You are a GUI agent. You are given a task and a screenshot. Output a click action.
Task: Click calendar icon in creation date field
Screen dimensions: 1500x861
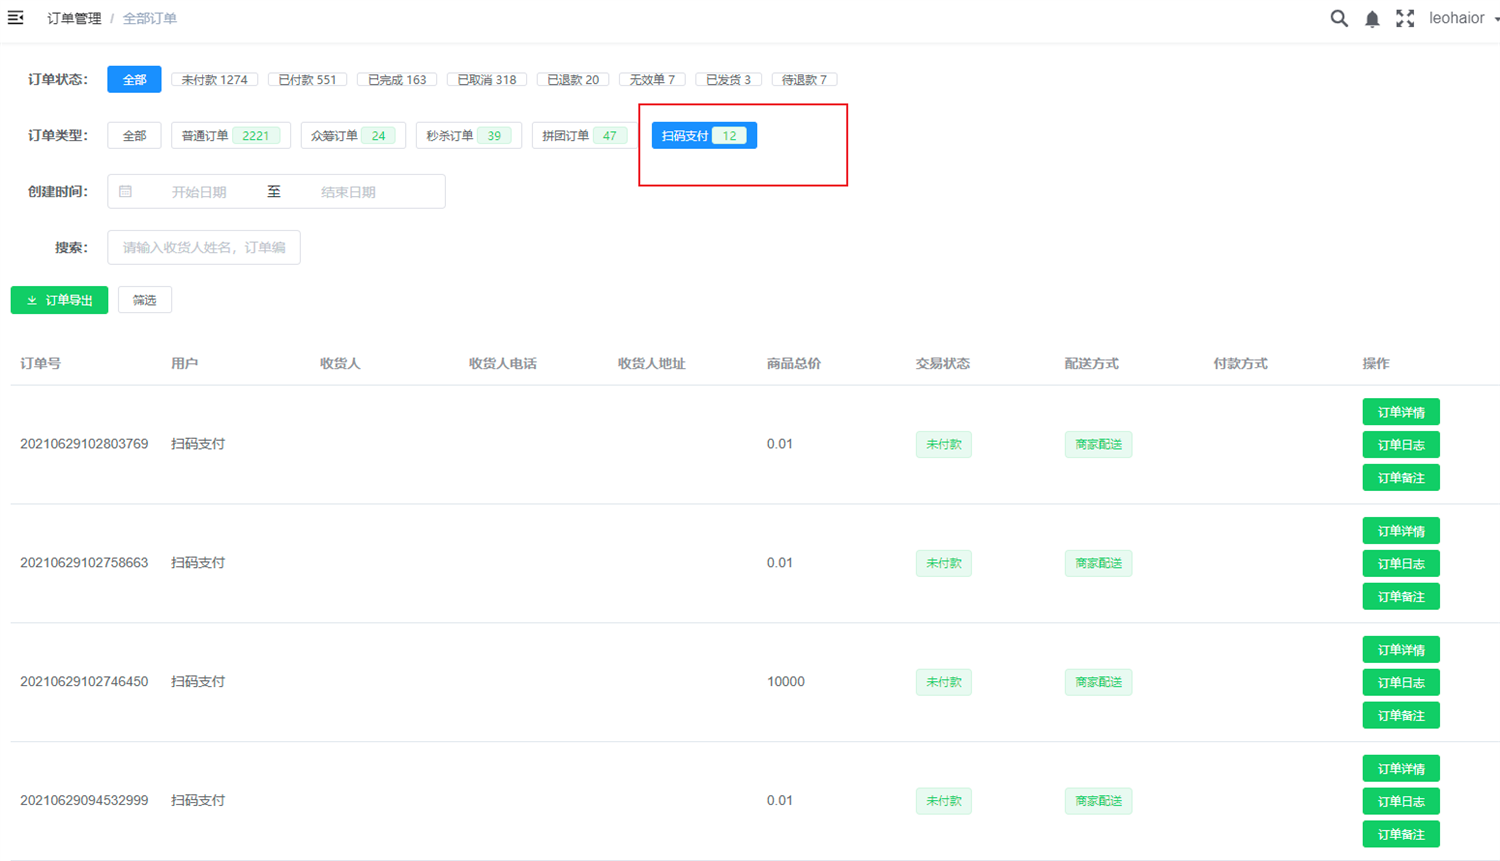(125, 192)
